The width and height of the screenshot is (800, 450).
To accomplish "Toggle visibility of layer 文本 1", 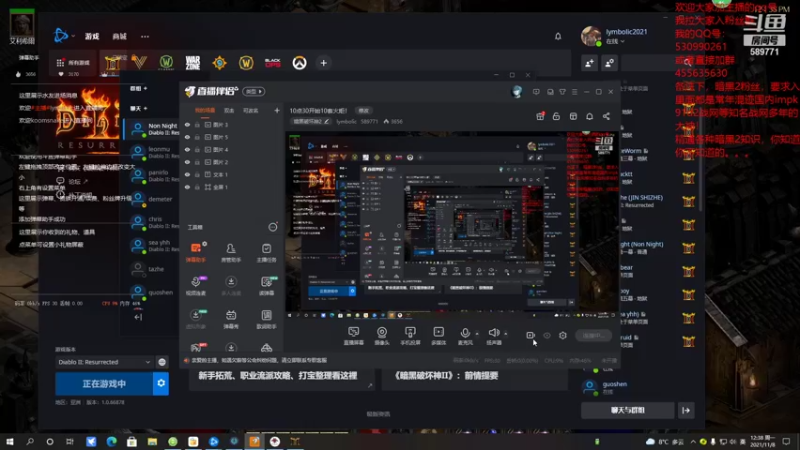I will (x=187, y=174).
